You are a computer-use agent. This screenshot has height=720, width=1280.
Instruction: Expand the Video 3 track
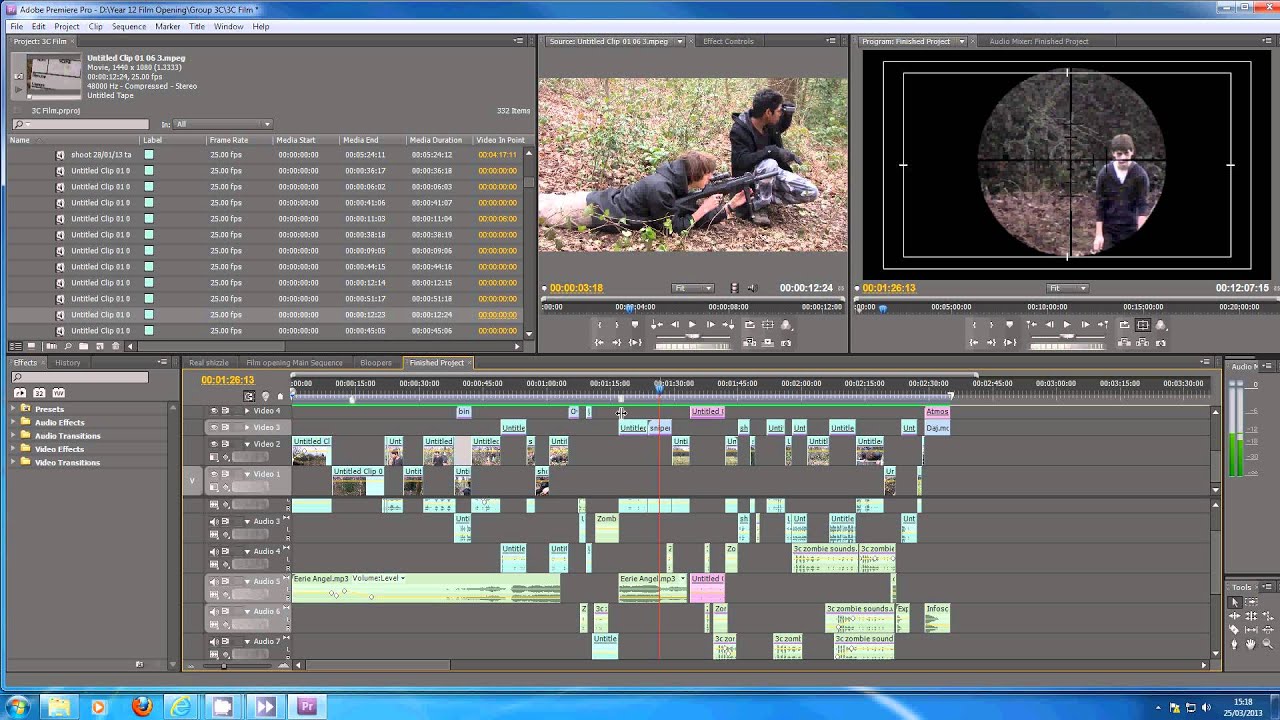(247, 427)
